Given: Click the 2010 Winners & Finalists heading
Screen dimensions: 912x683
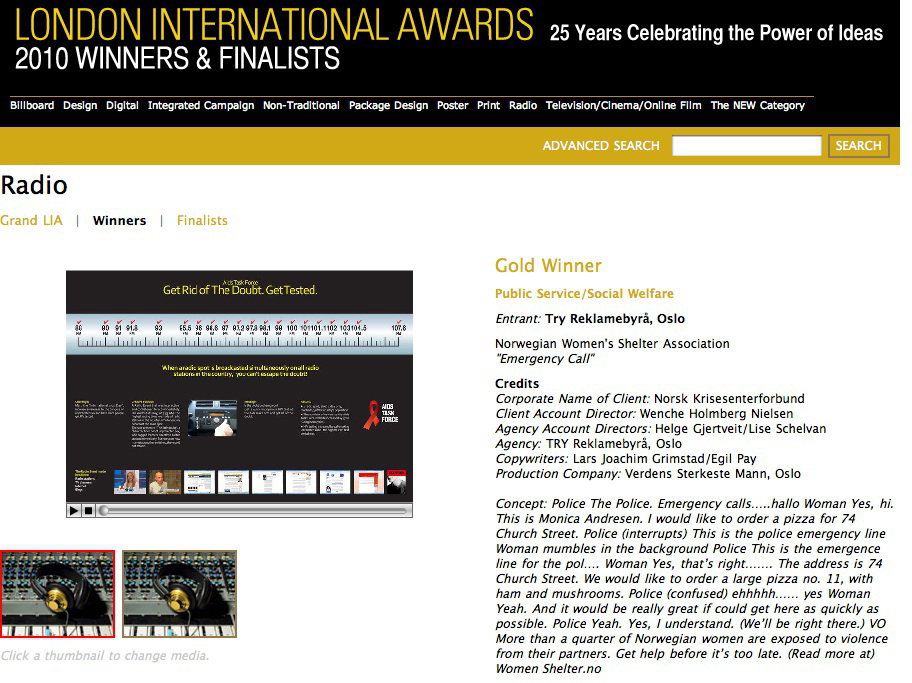Looking at the screenshot, I should pos(177,59).
